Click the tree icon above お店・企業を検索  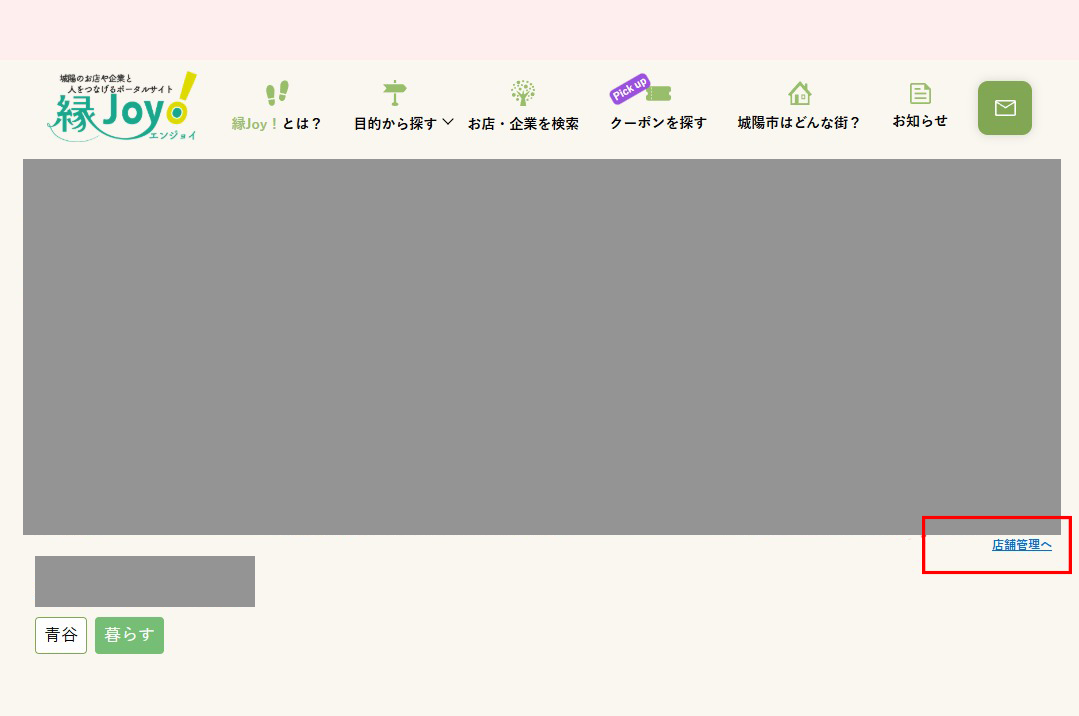(523, 91)
